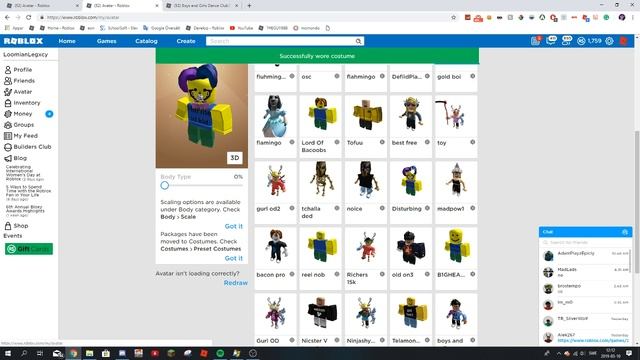Open messages icon in the header

pos(551,40)
